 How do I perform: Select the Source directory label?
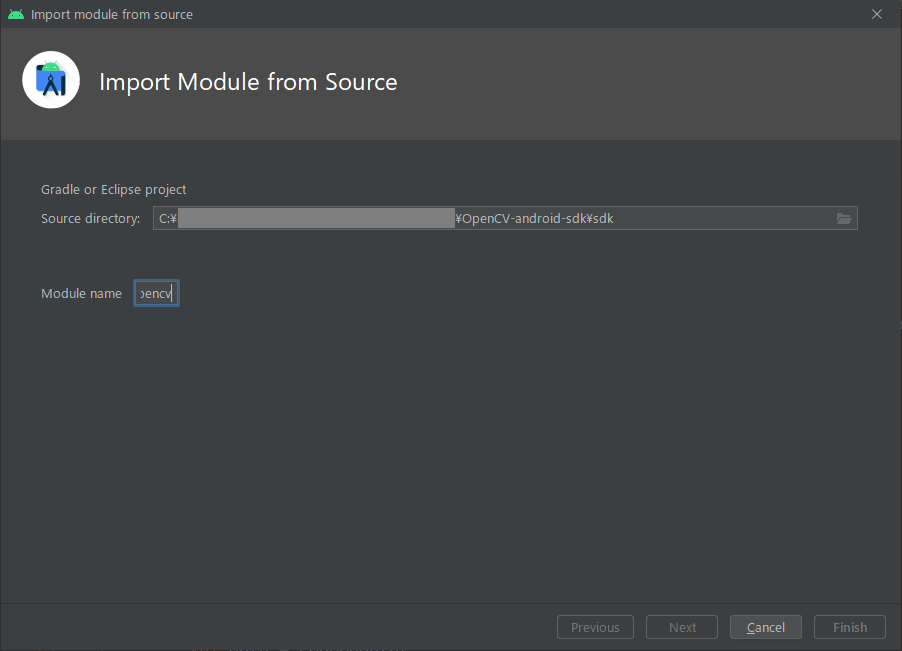[x=90, y=218]
